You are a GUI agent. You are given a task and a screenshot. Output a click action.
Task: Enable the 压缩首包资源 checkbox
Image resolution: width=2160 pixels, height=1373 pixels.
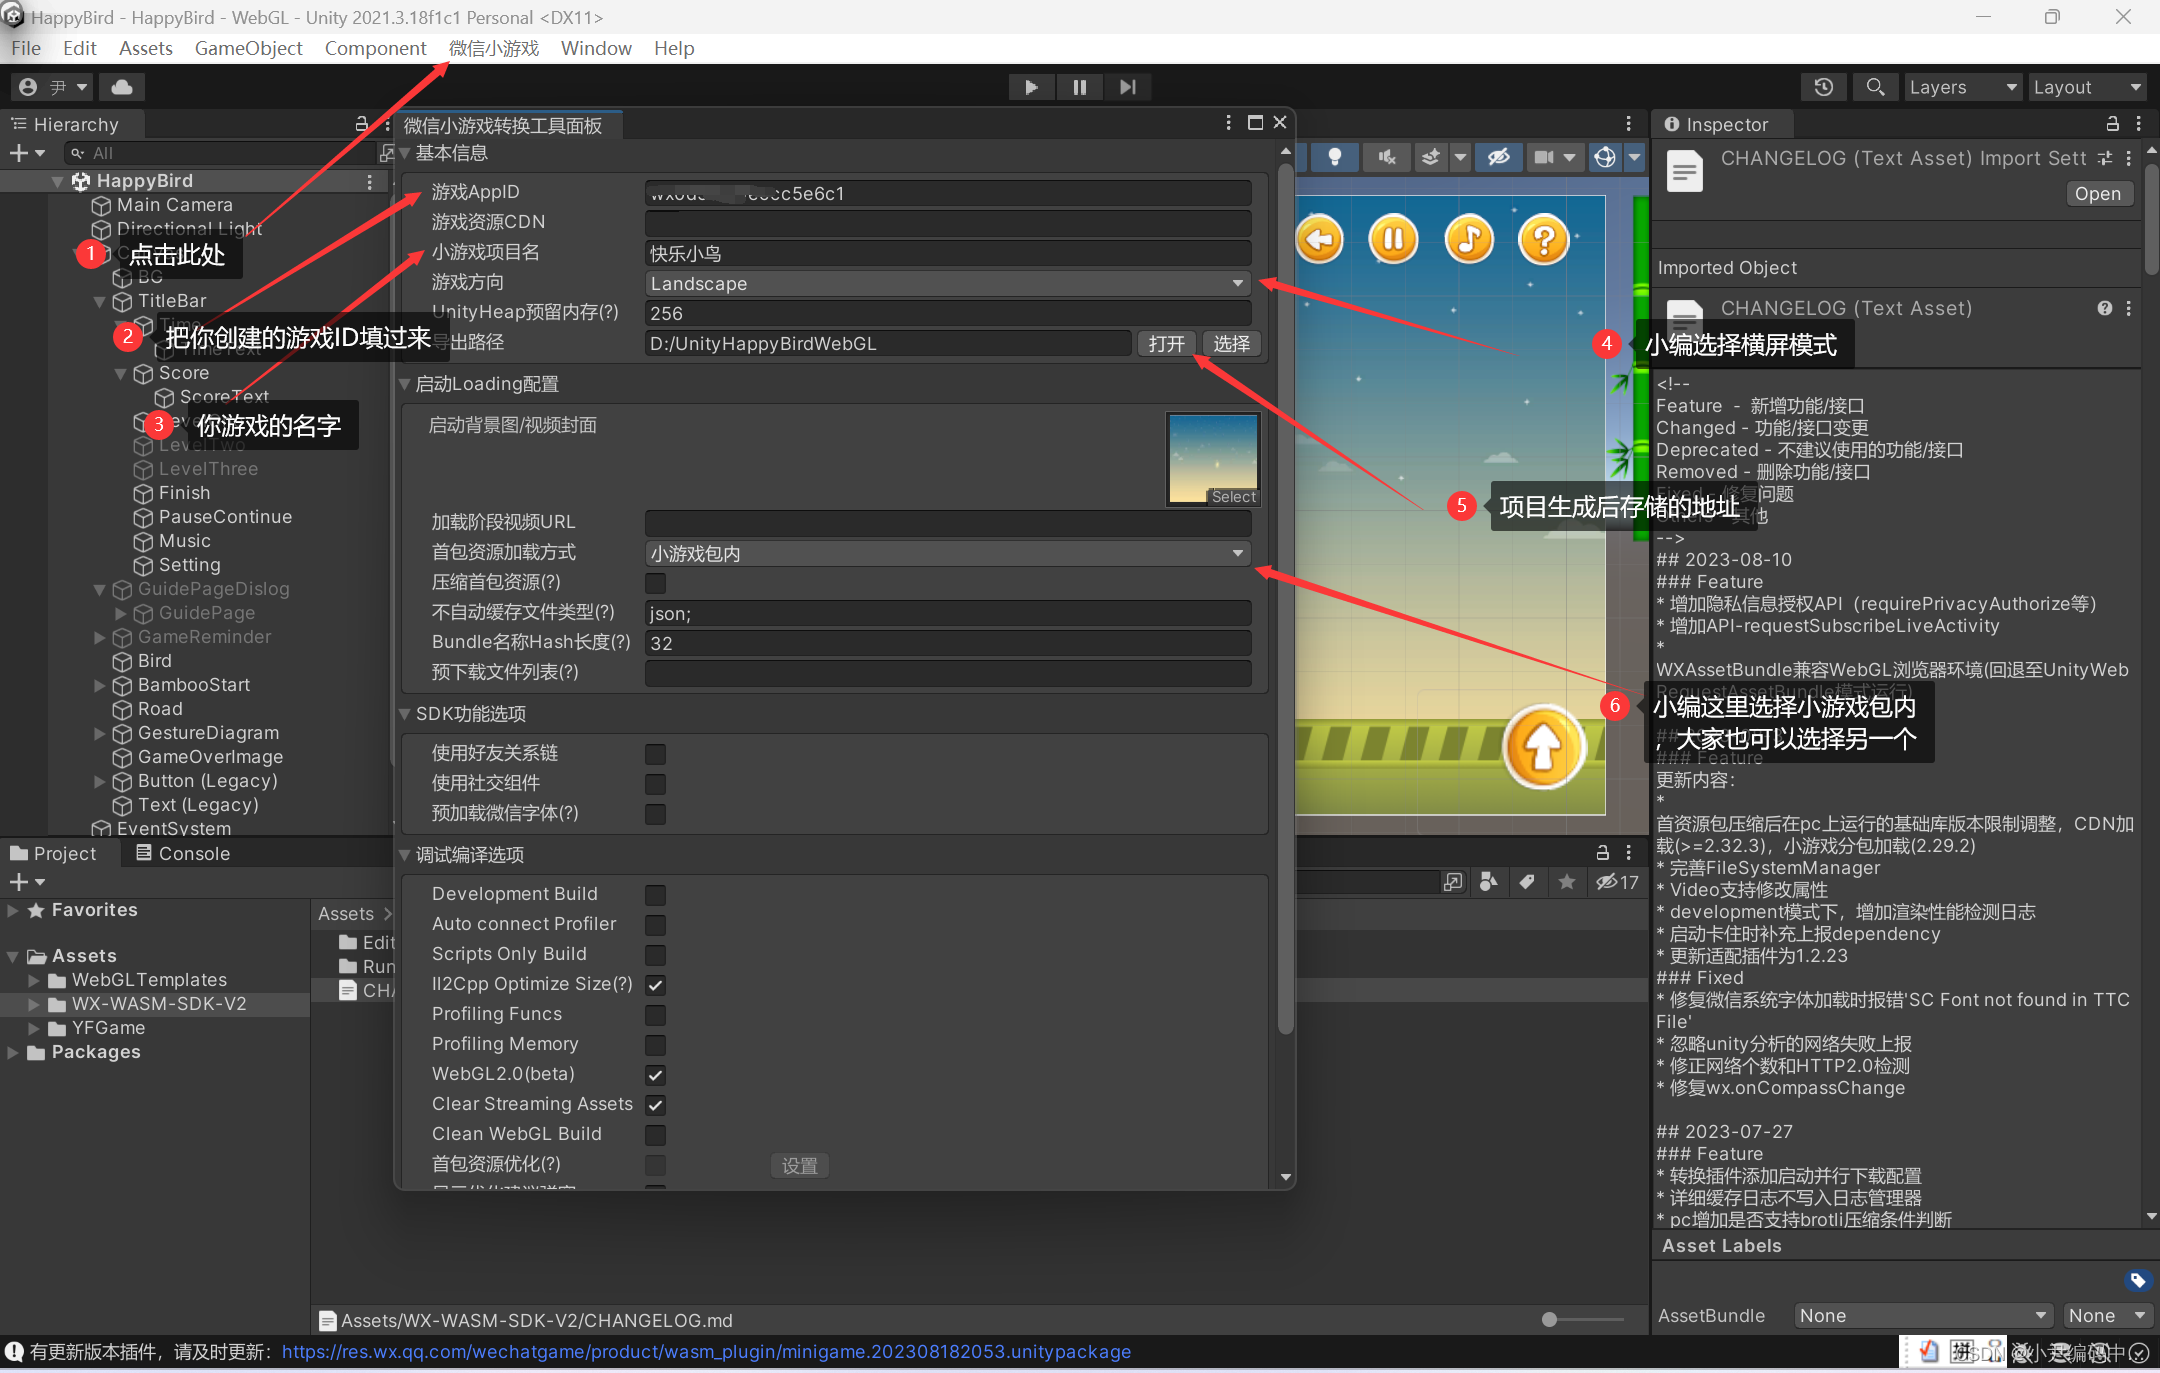click(655, 583)
